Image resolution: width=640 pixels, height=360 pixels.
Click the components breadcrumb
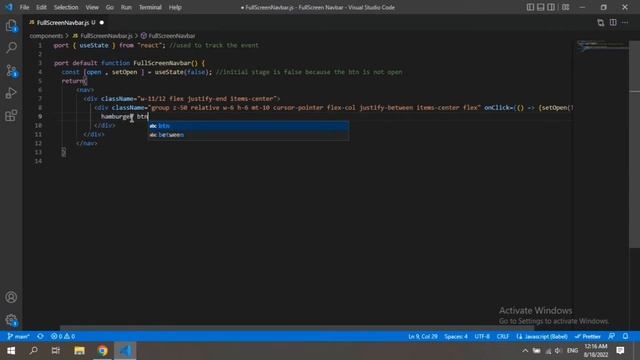46,36
